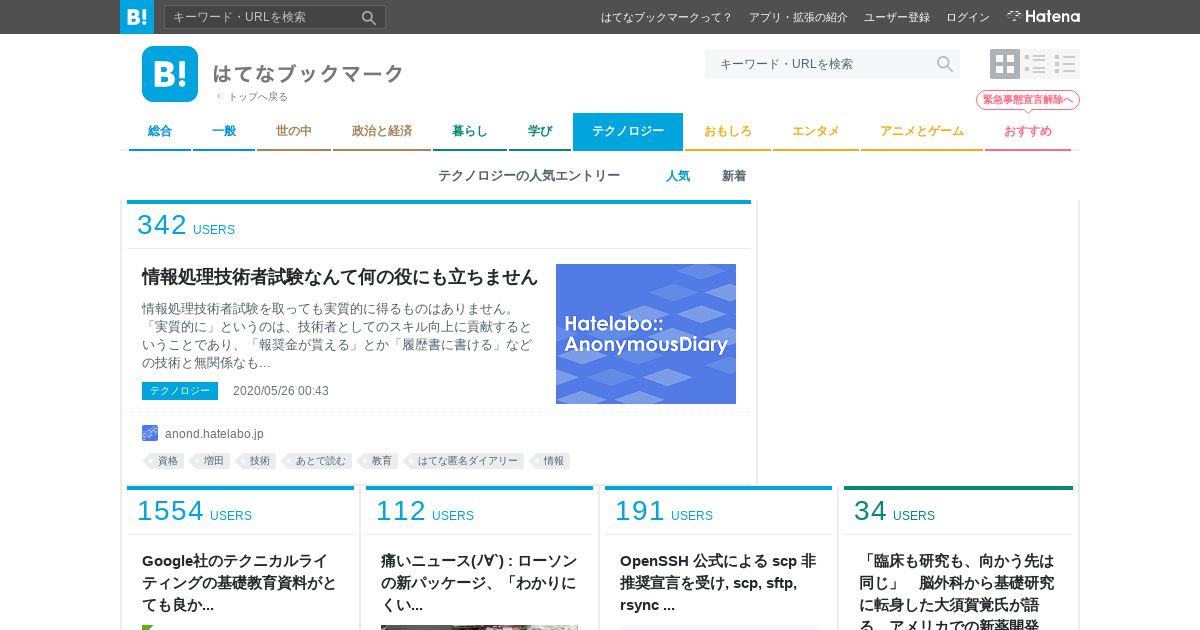
Task: Open the OpenSSH scp 非推奨宣言 article
Action: pyautogui.click(x=718, y=583)
